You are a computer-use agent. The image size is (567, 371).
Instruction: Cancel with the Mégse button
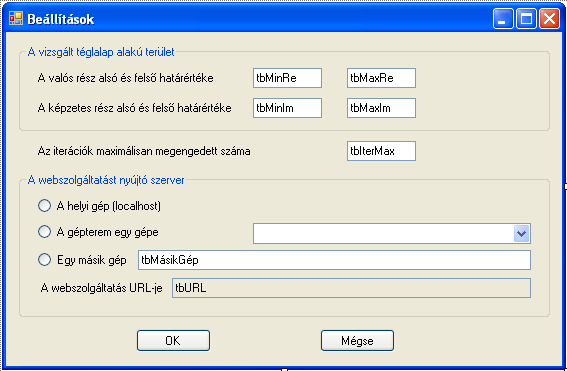[357, 341]
